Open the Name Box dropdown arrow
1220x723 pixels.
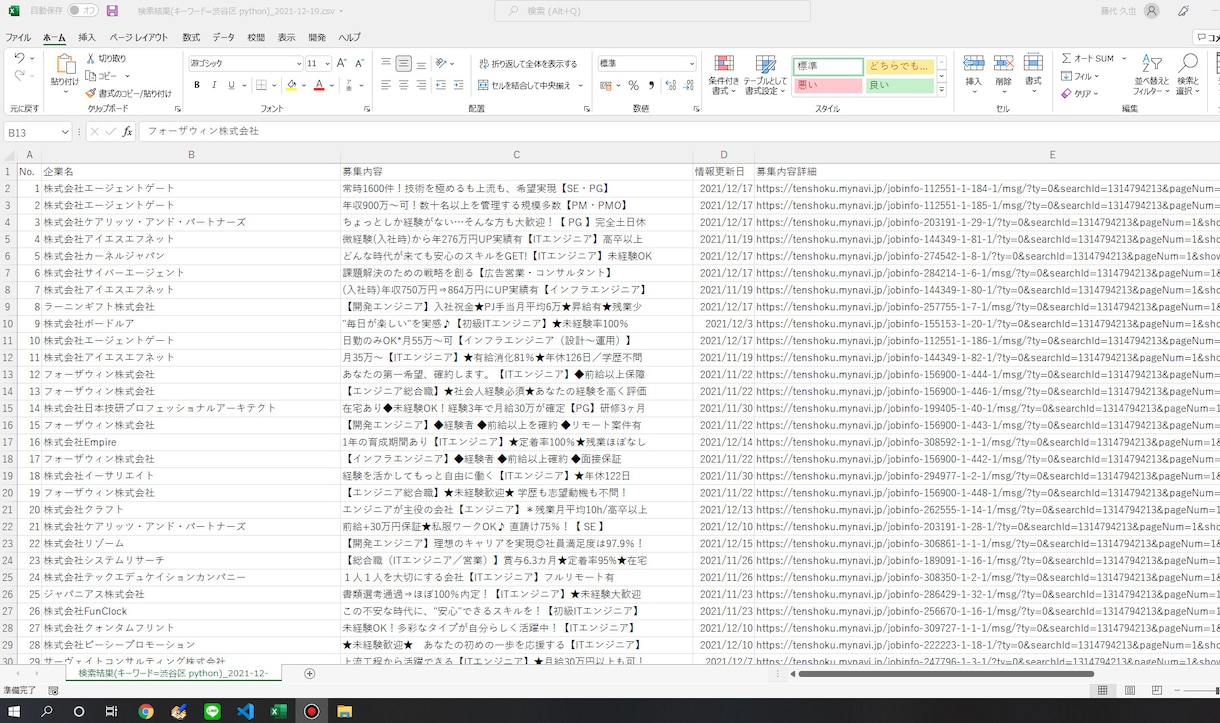[65, 131]
